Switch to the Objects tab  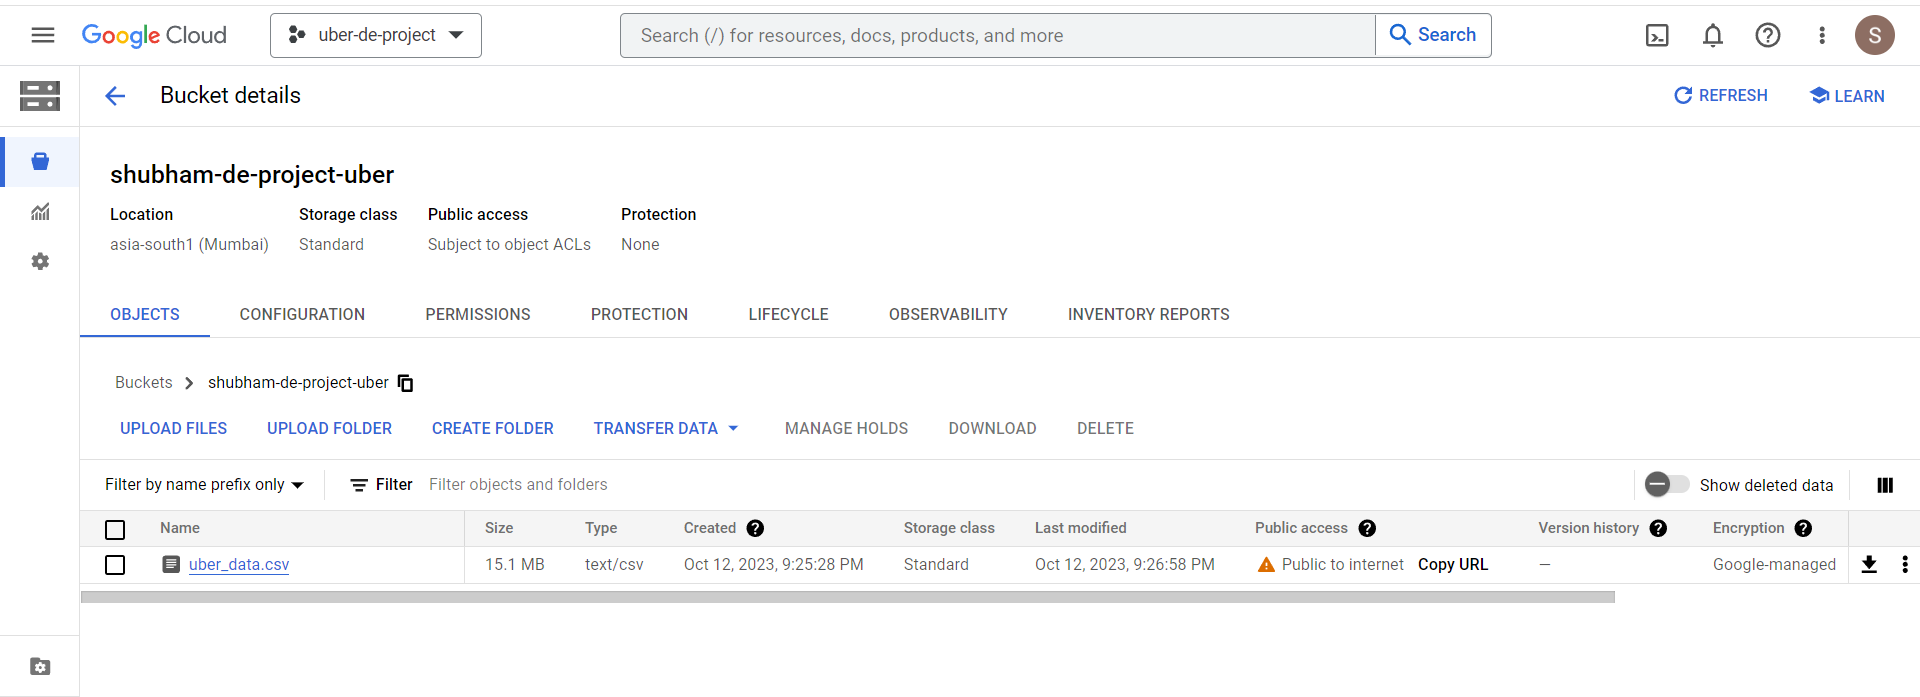145,314
